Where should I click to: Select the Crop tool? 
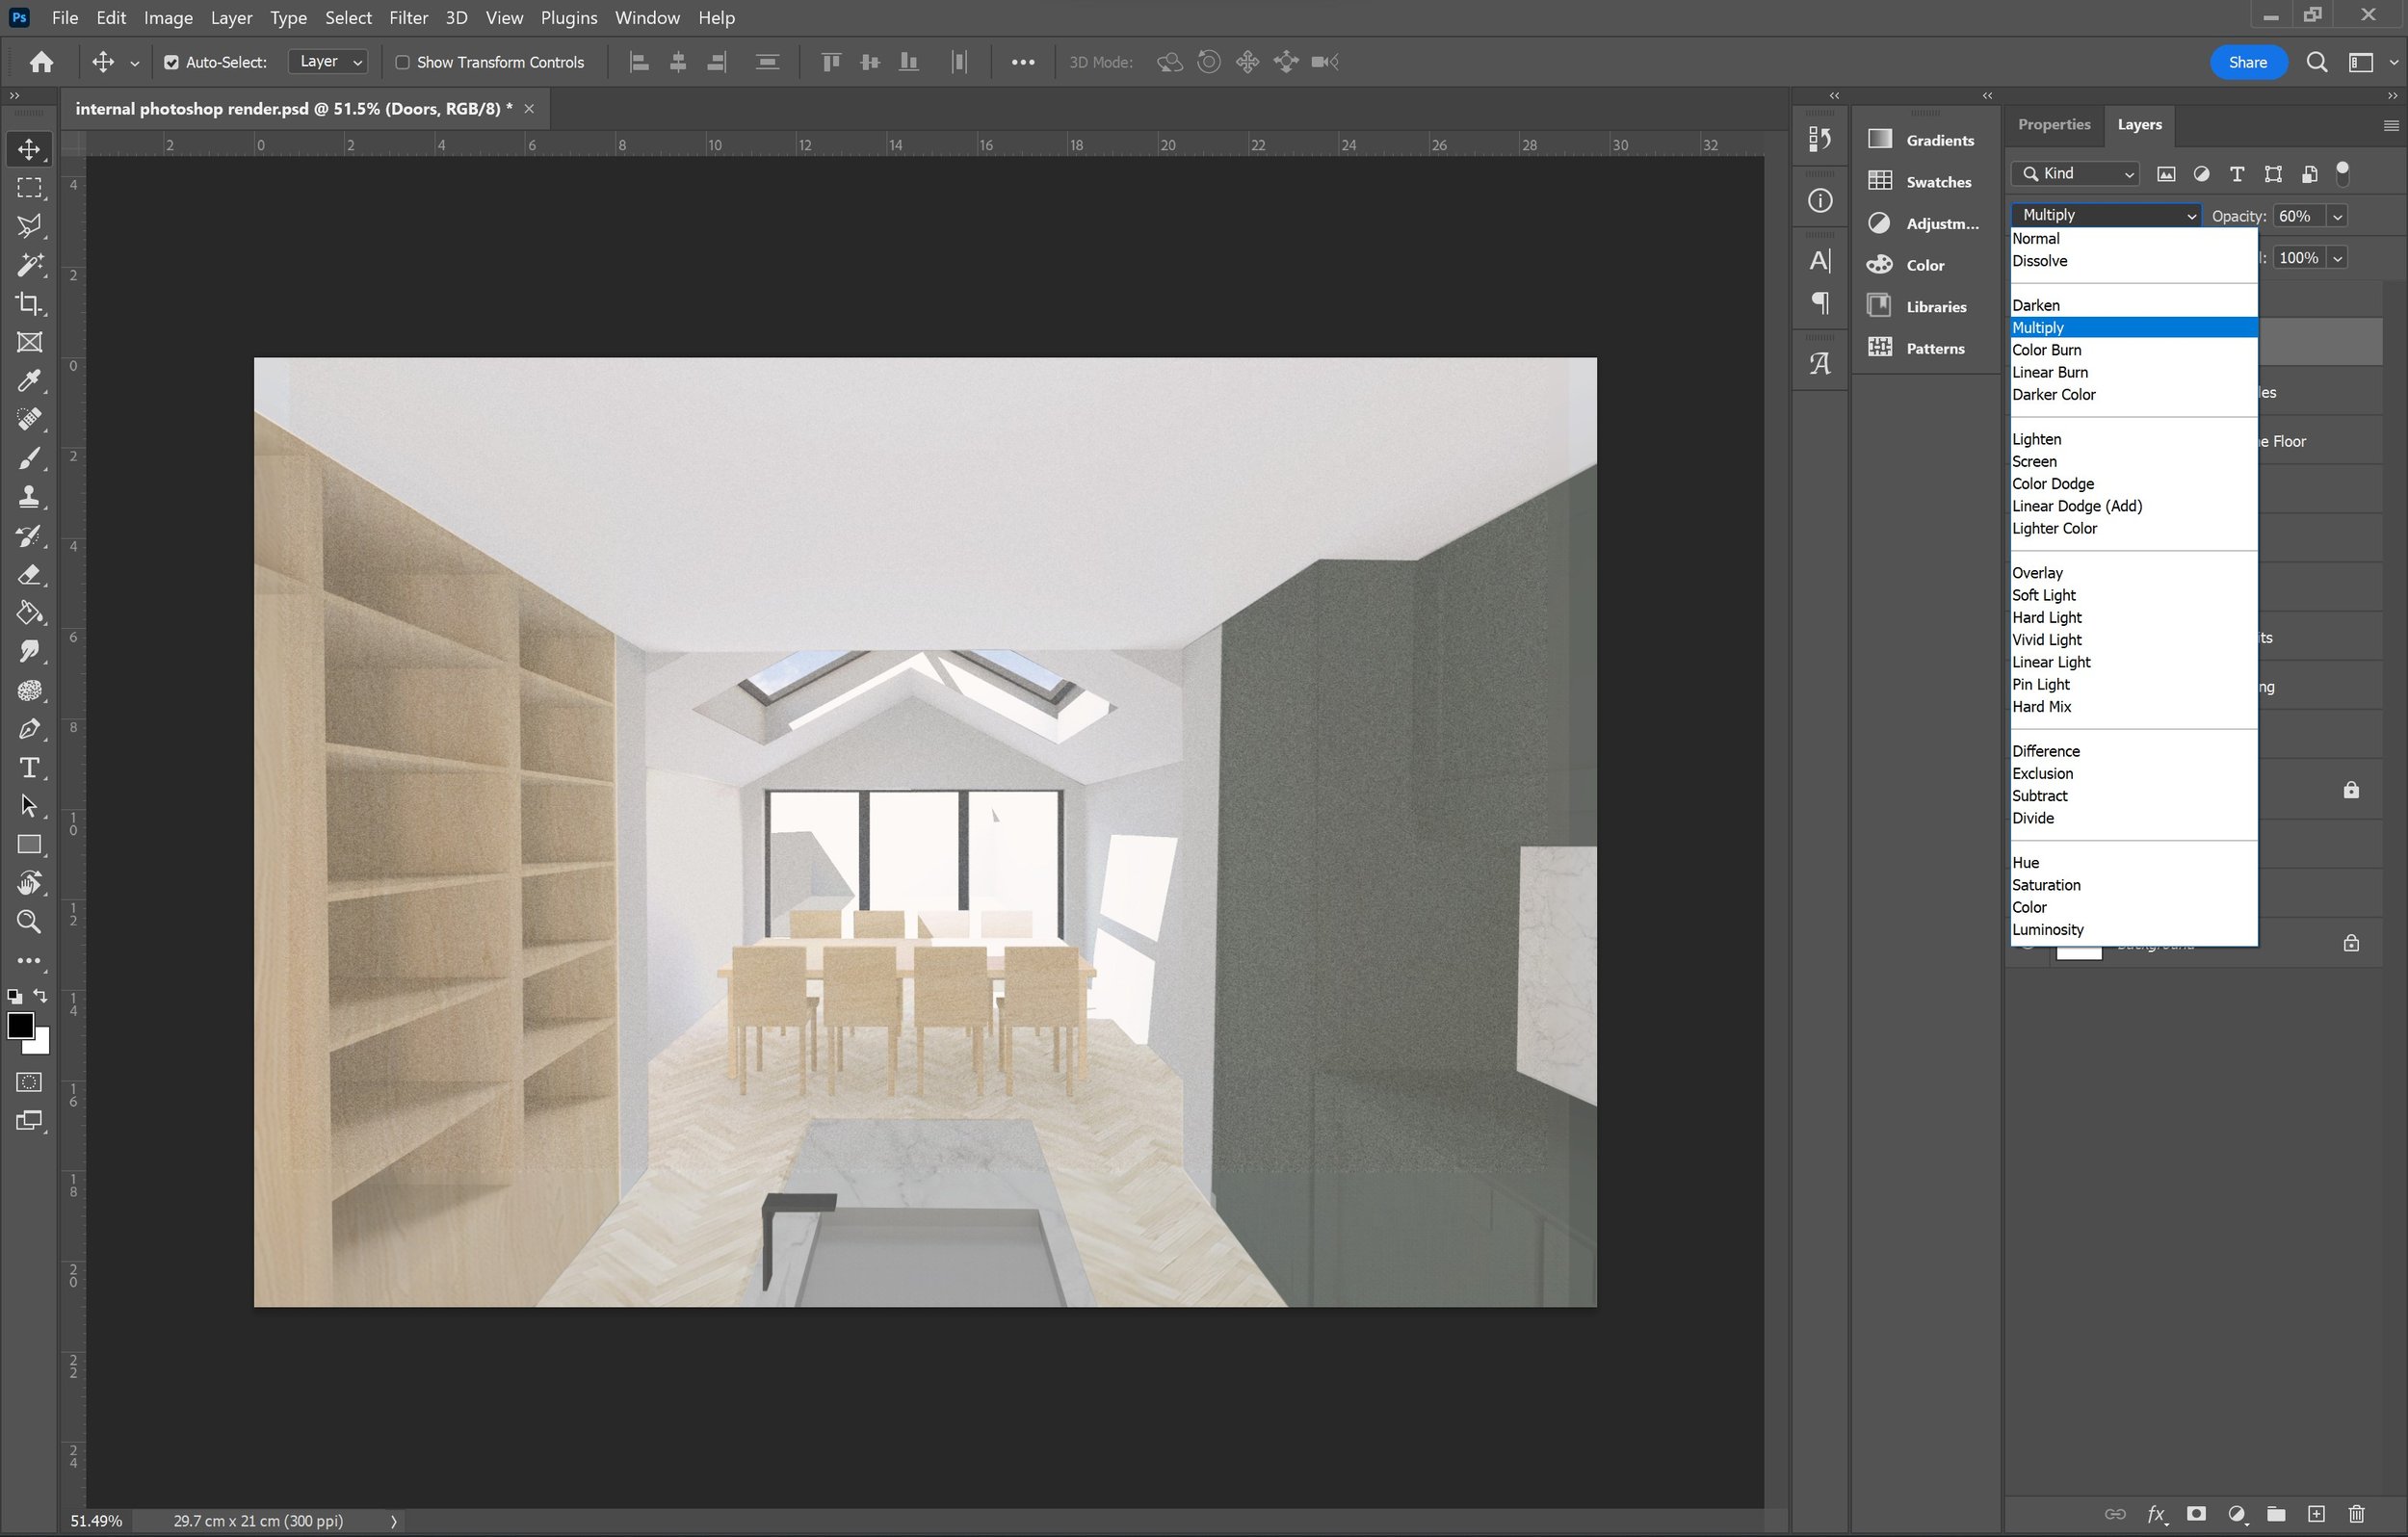29,304
